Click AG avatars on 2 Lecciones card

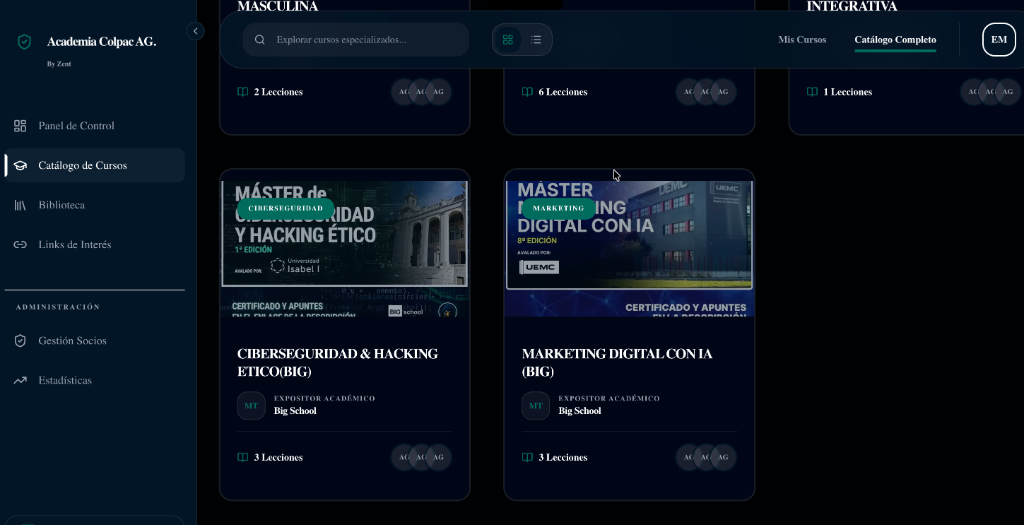point(421,91)
